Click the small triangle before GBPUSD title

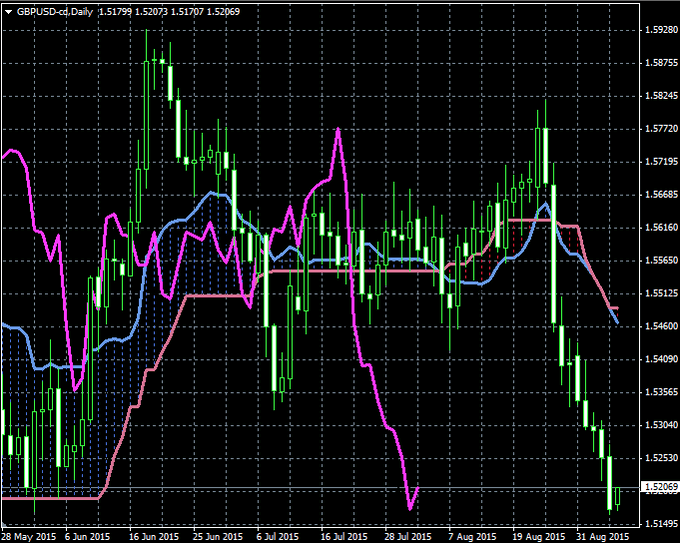tap(8, 10)
